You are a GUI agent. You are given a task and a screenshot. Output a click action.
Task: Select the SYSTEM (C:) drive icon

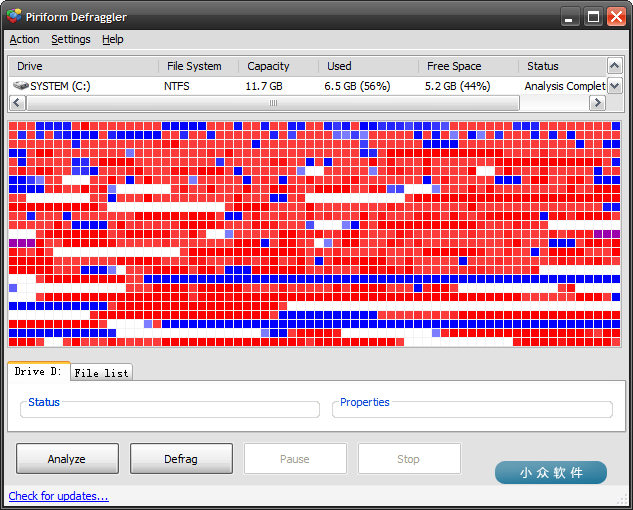click(x=20, y=86)
